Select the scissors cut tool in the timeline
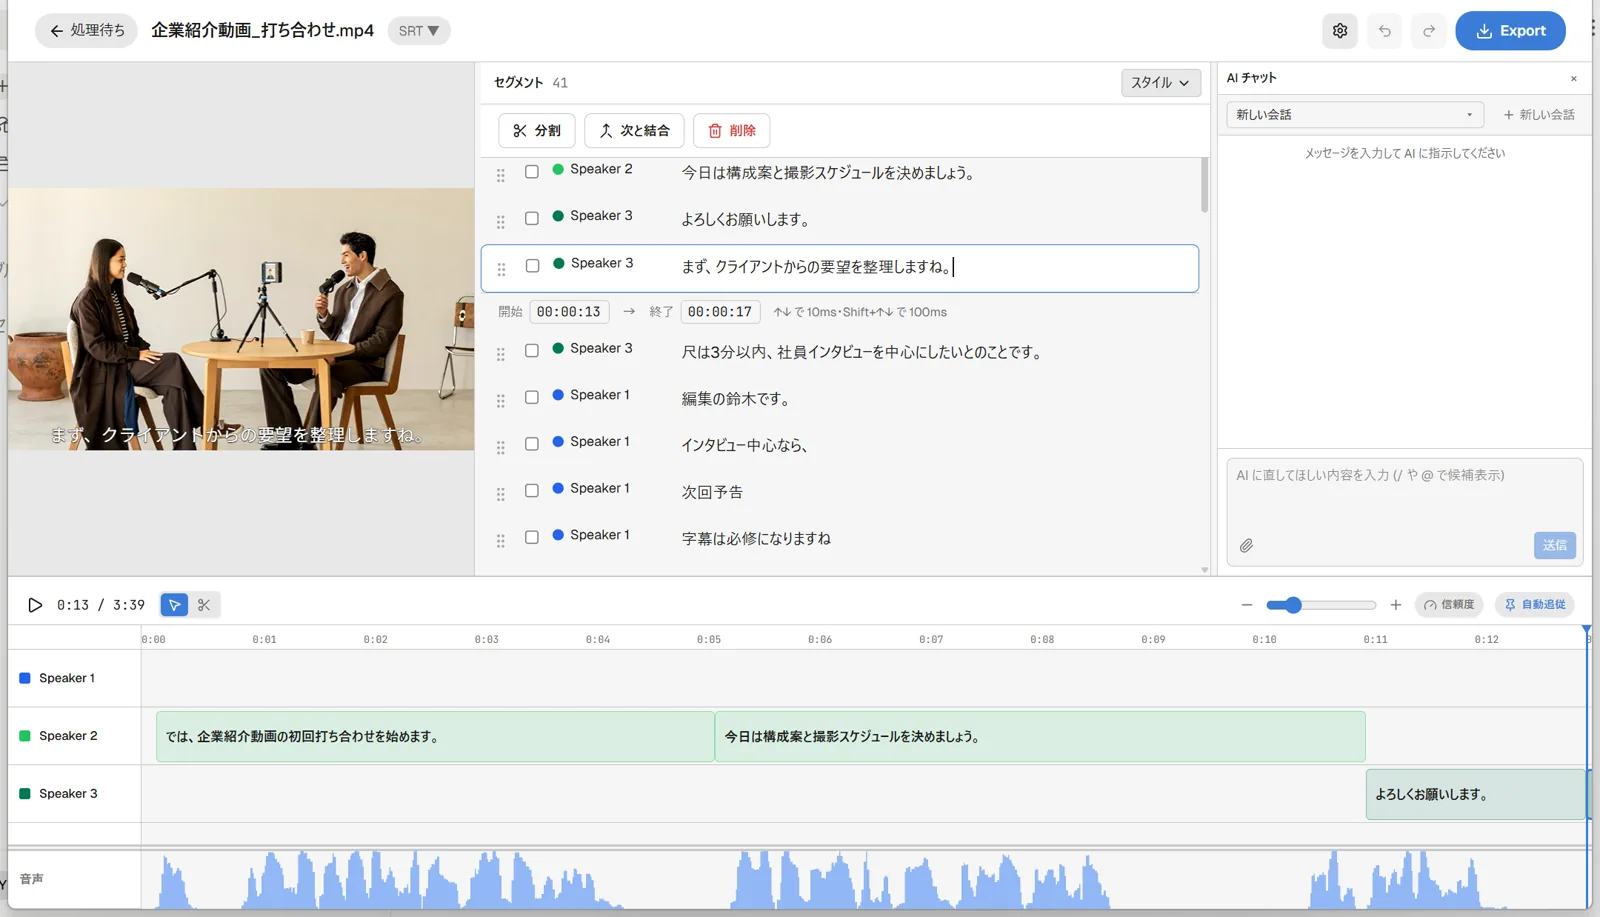This screenshot has height=917, width=1600. click(x=204, y=605)
